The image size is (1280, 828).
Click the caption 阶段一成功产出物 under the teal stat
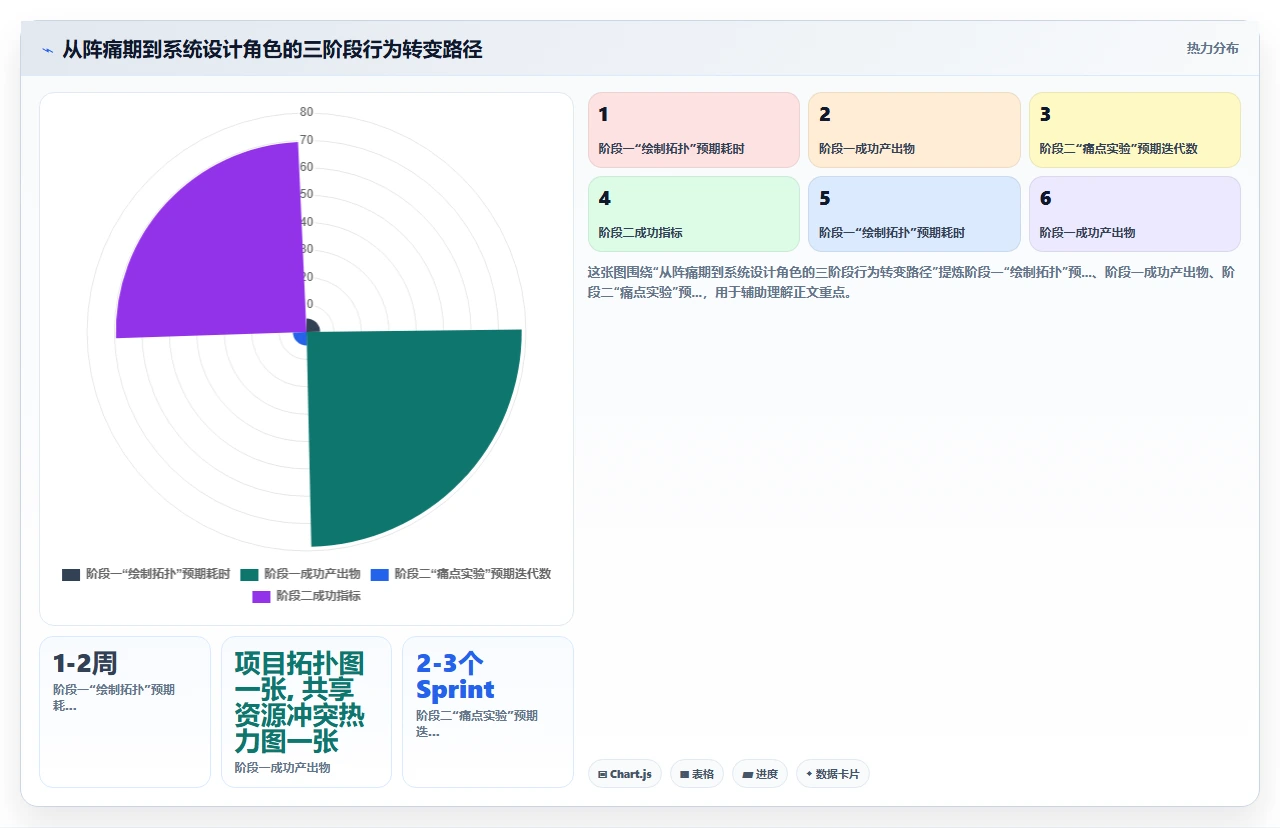pos(282,767)
